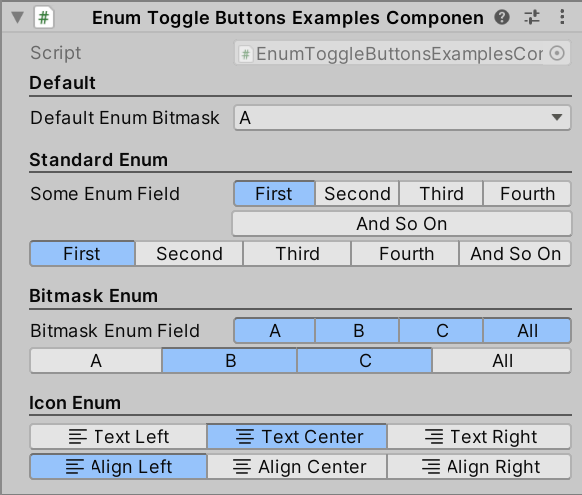
Task: Open the component presets slider icon
Action: [x=532, y=17]
